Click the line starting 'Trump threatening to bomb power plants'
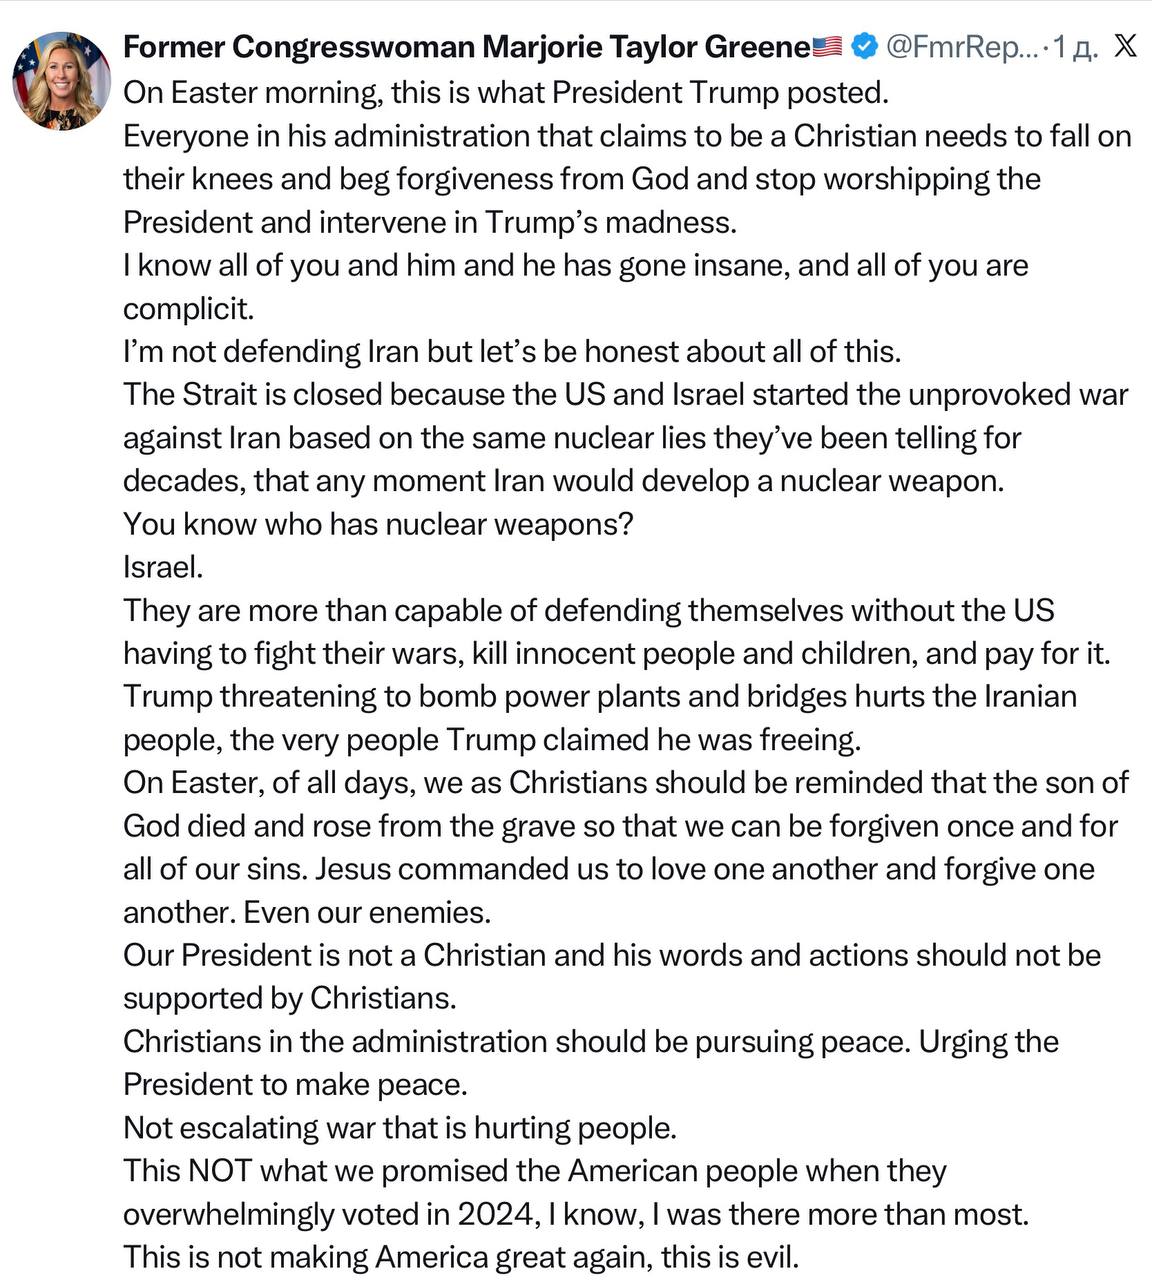Image resolution: width=1152 pixels, height=1280 pixels. (599, 696)
